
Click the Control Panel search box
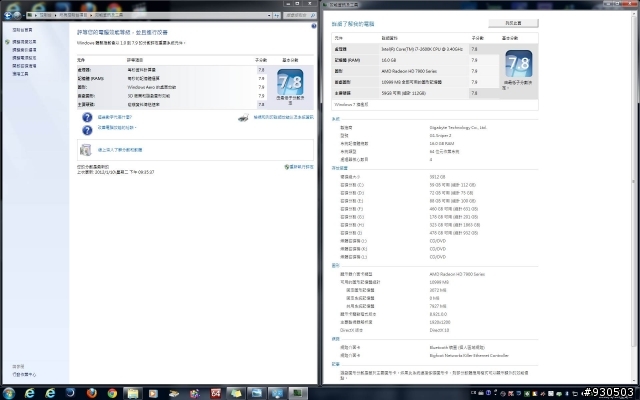tap(299, 15)
